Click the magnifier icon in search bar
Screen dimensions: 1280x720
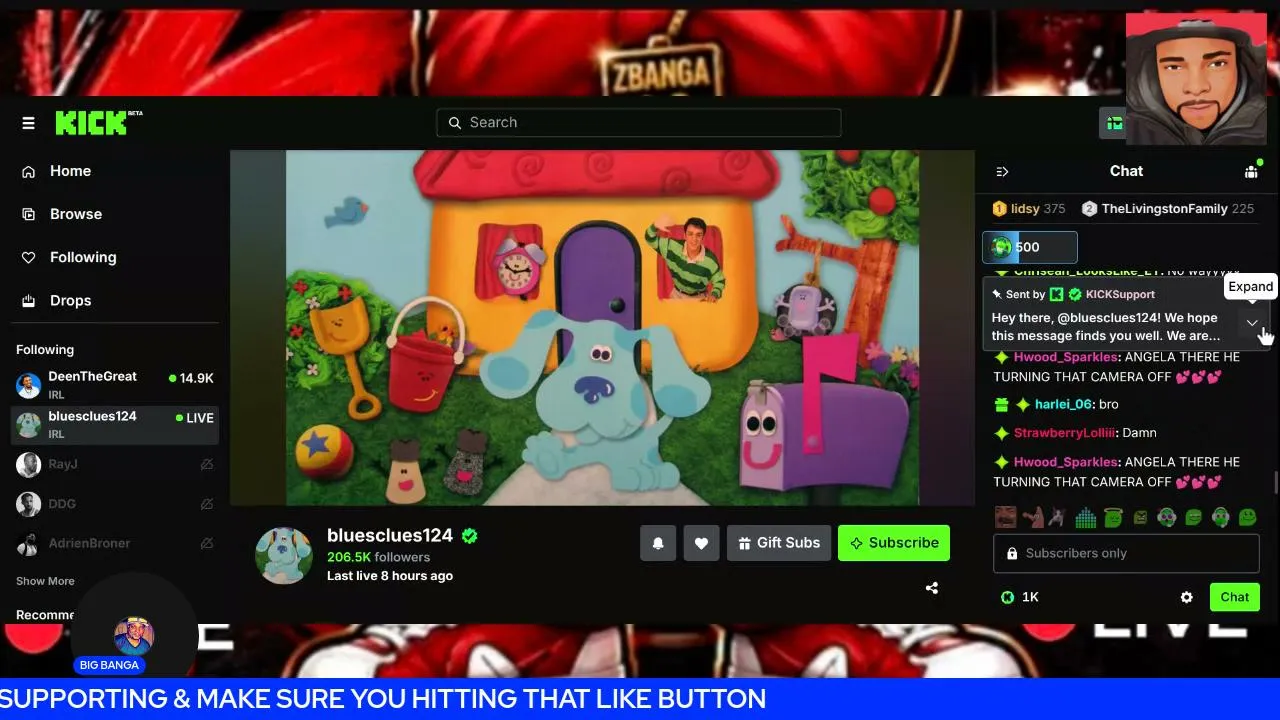(454, 122)
